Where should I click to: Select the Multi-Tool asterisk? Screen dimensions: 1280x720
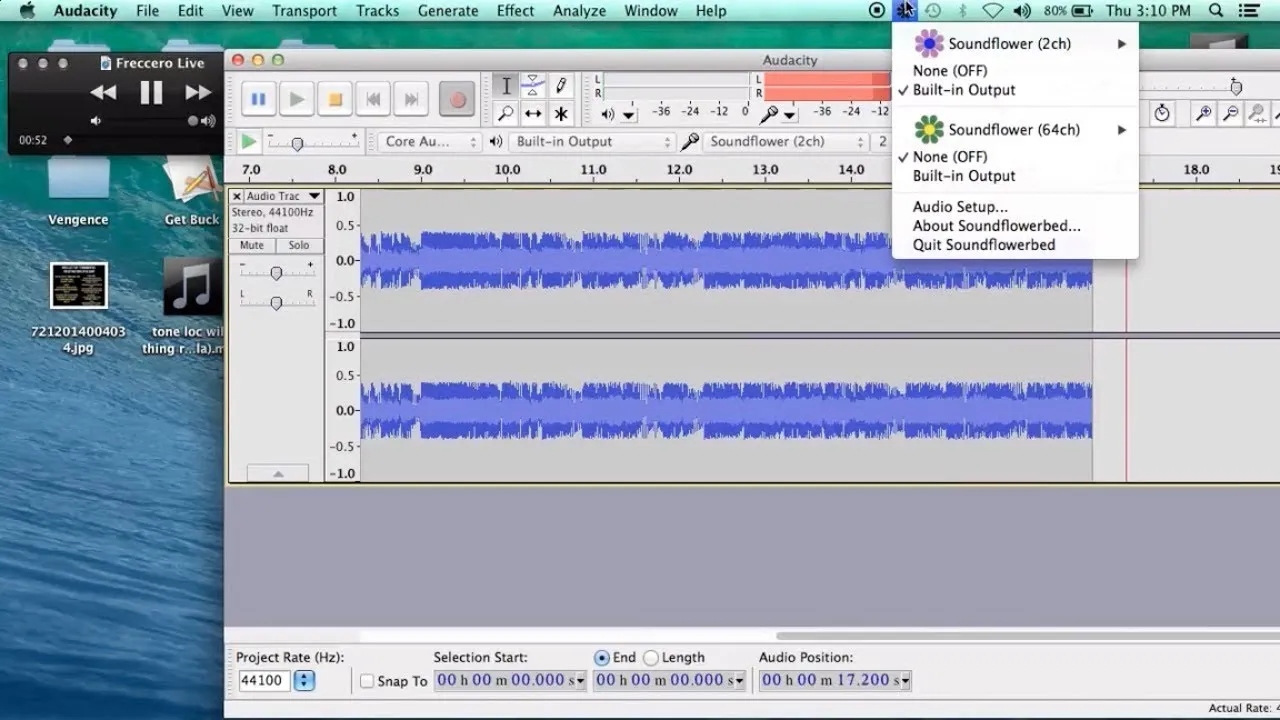pos(562,114)
